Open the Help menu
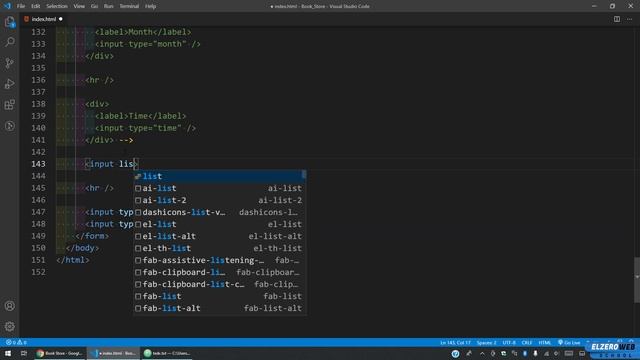The image size is (640, 360). (150, 6)
